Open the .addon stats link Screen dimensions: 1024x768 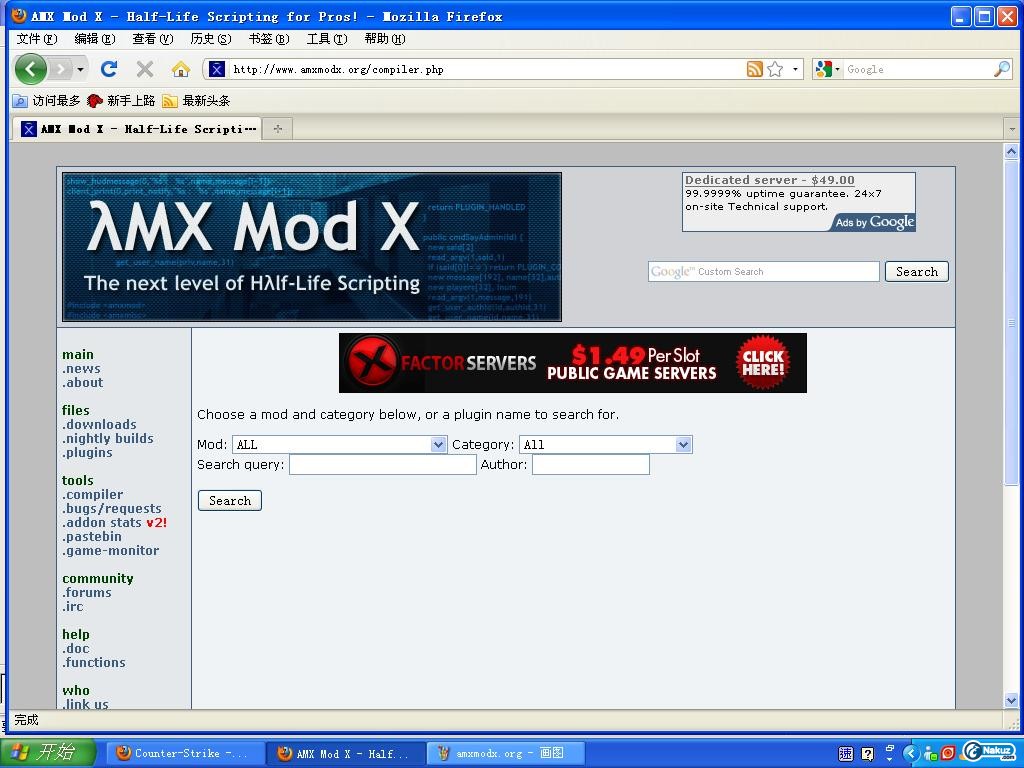pyautogui.click(x=102, y=522)
